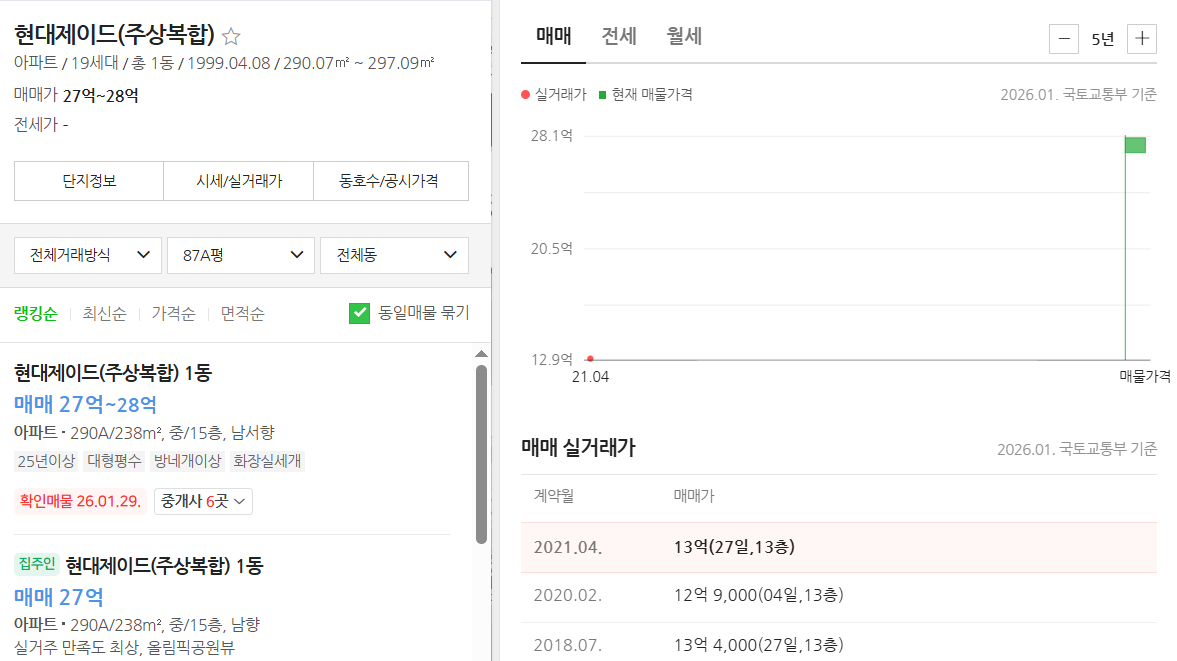Open the 동호수/공시가격 section
This screenshot has width=1177, height=661.
tap(390, 181)
